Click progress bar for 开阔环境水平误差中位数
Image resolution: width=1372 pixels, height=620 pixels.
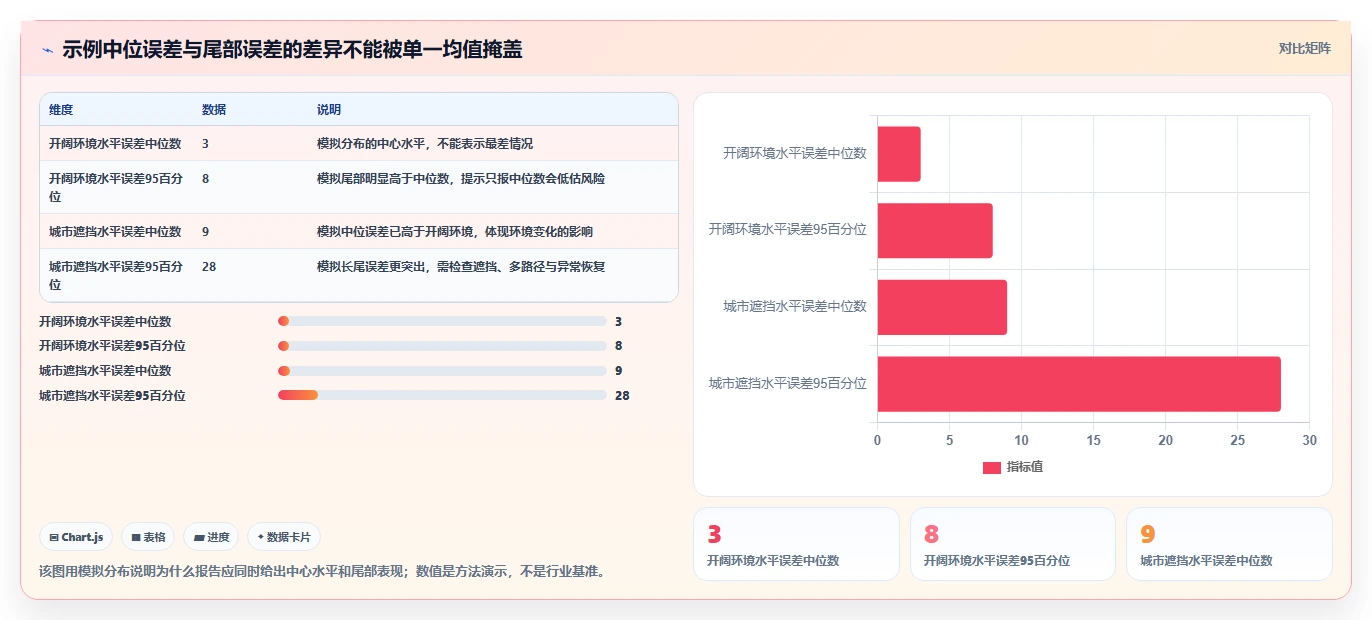442,321
